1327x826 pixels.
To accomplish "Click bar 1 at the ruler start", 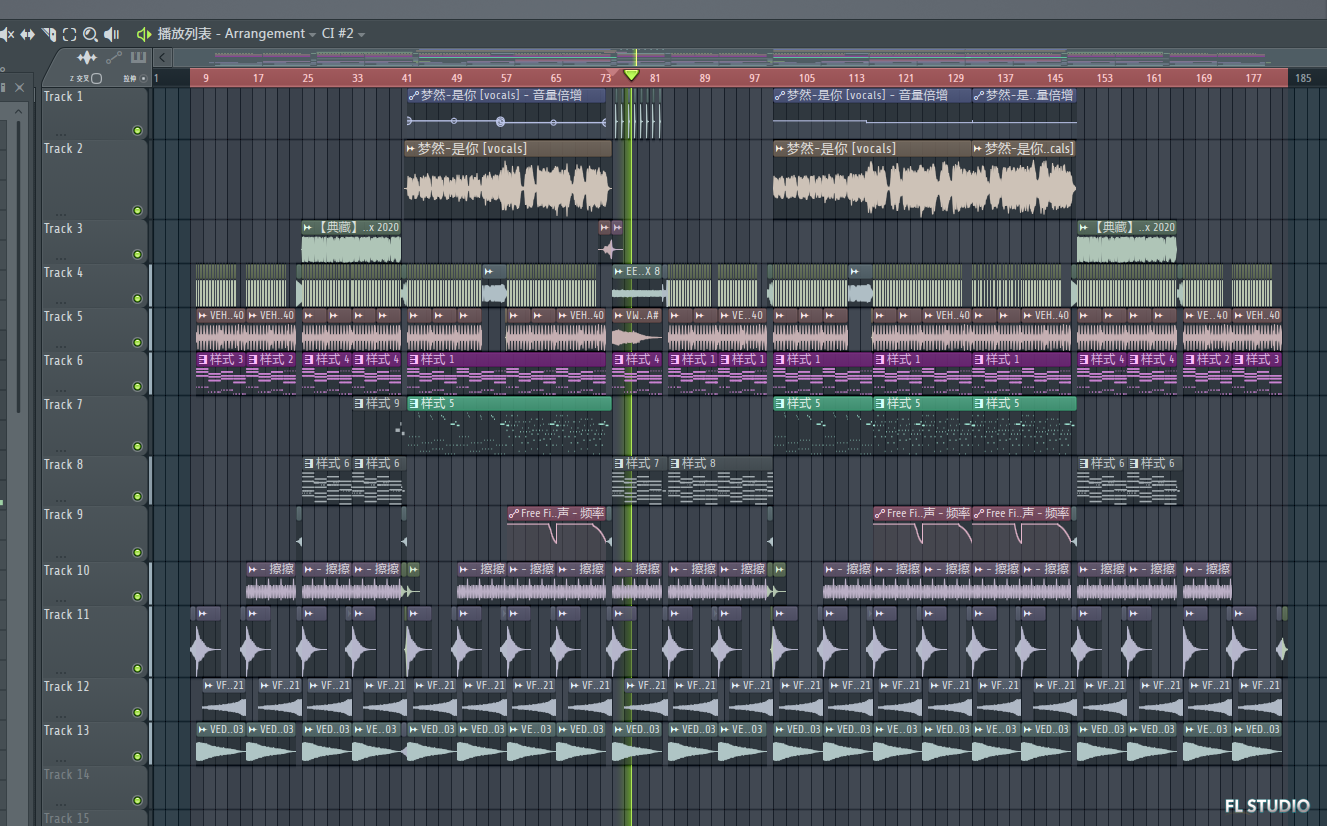I will tap(157, 78).
